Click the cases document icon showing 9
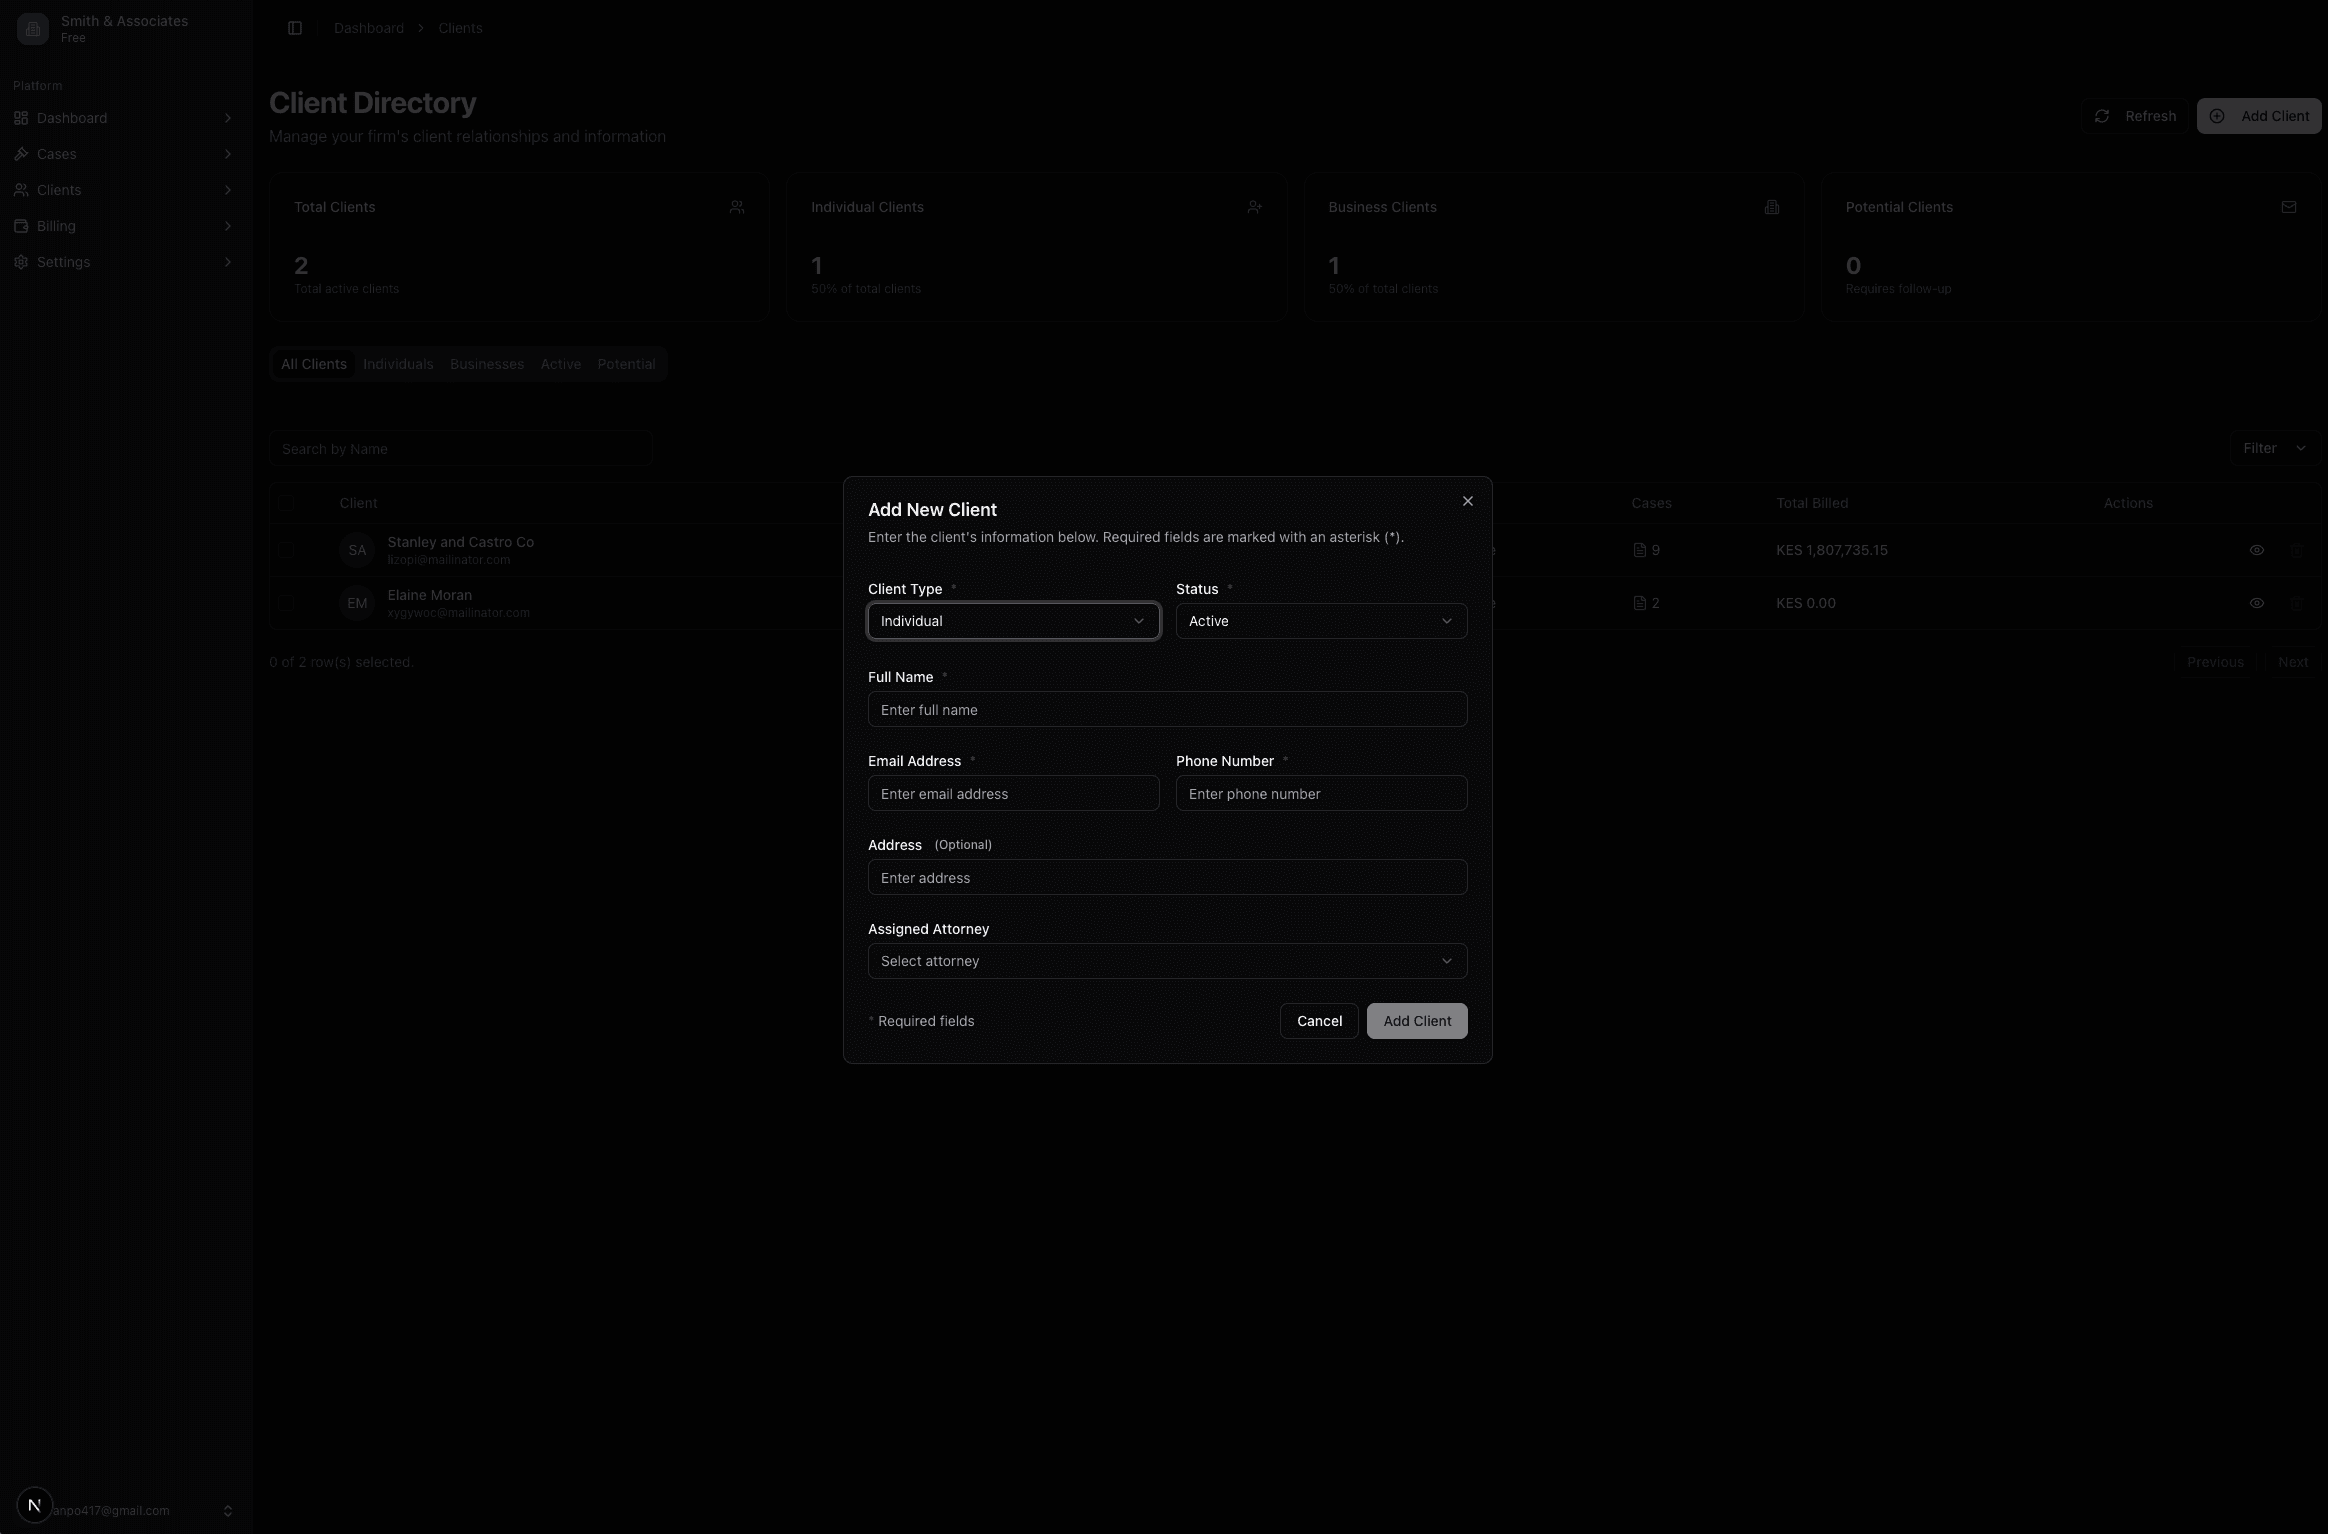Viewport: 2328px width, 1534px height. 1639,550
